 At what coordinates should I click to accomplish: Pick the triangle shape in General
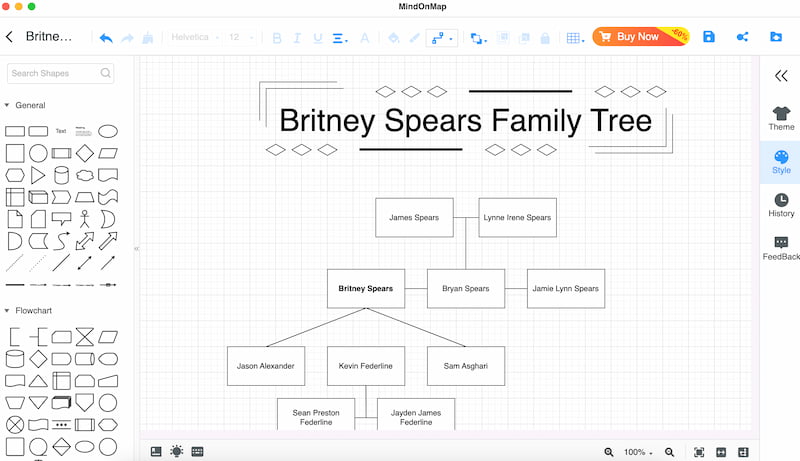coord(38,175)
